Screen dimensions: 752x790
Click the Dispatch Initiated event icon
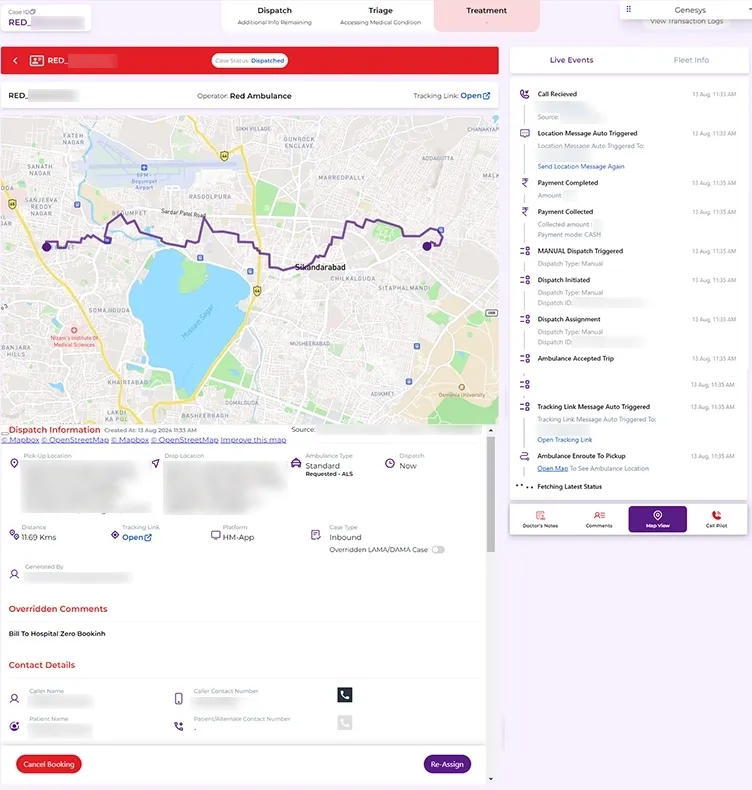tap(525, 280)
